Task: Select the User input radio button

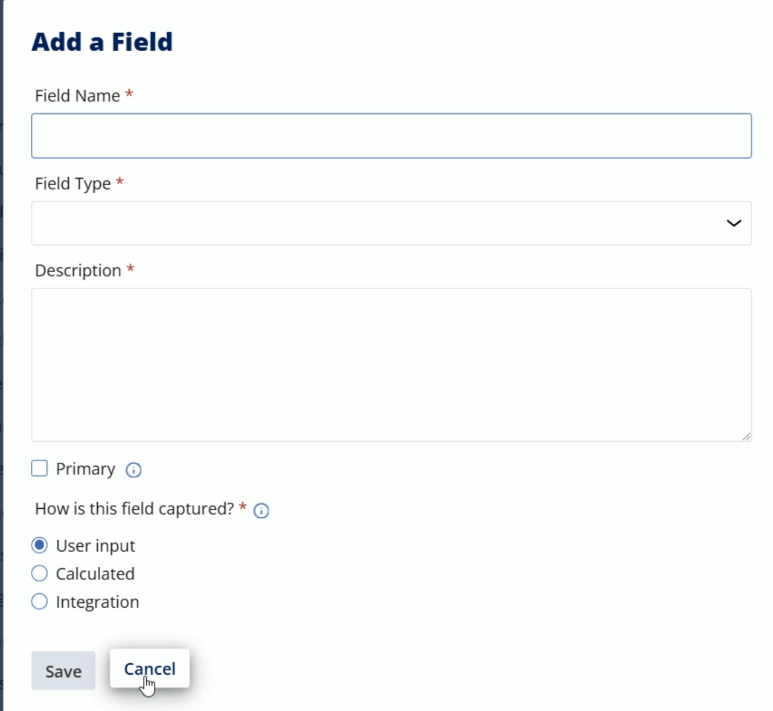Action: [39, 545]
